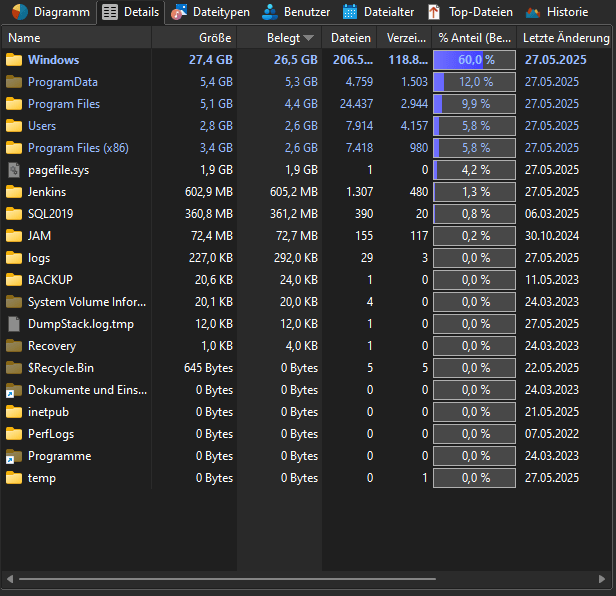Click the 605,2 MB allocated cell
The height and width of the screenshot is (596, 616).
click(x=294, y=192)
